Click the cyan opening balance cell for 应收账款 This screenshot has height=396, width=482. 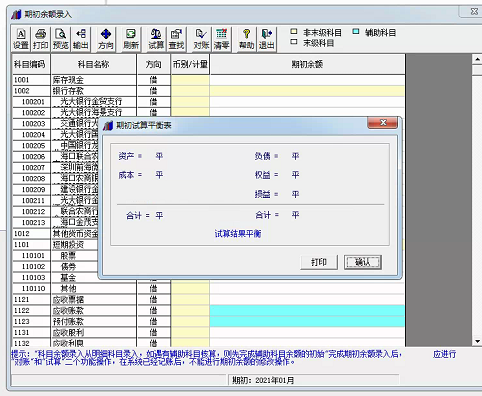point(307,310)
